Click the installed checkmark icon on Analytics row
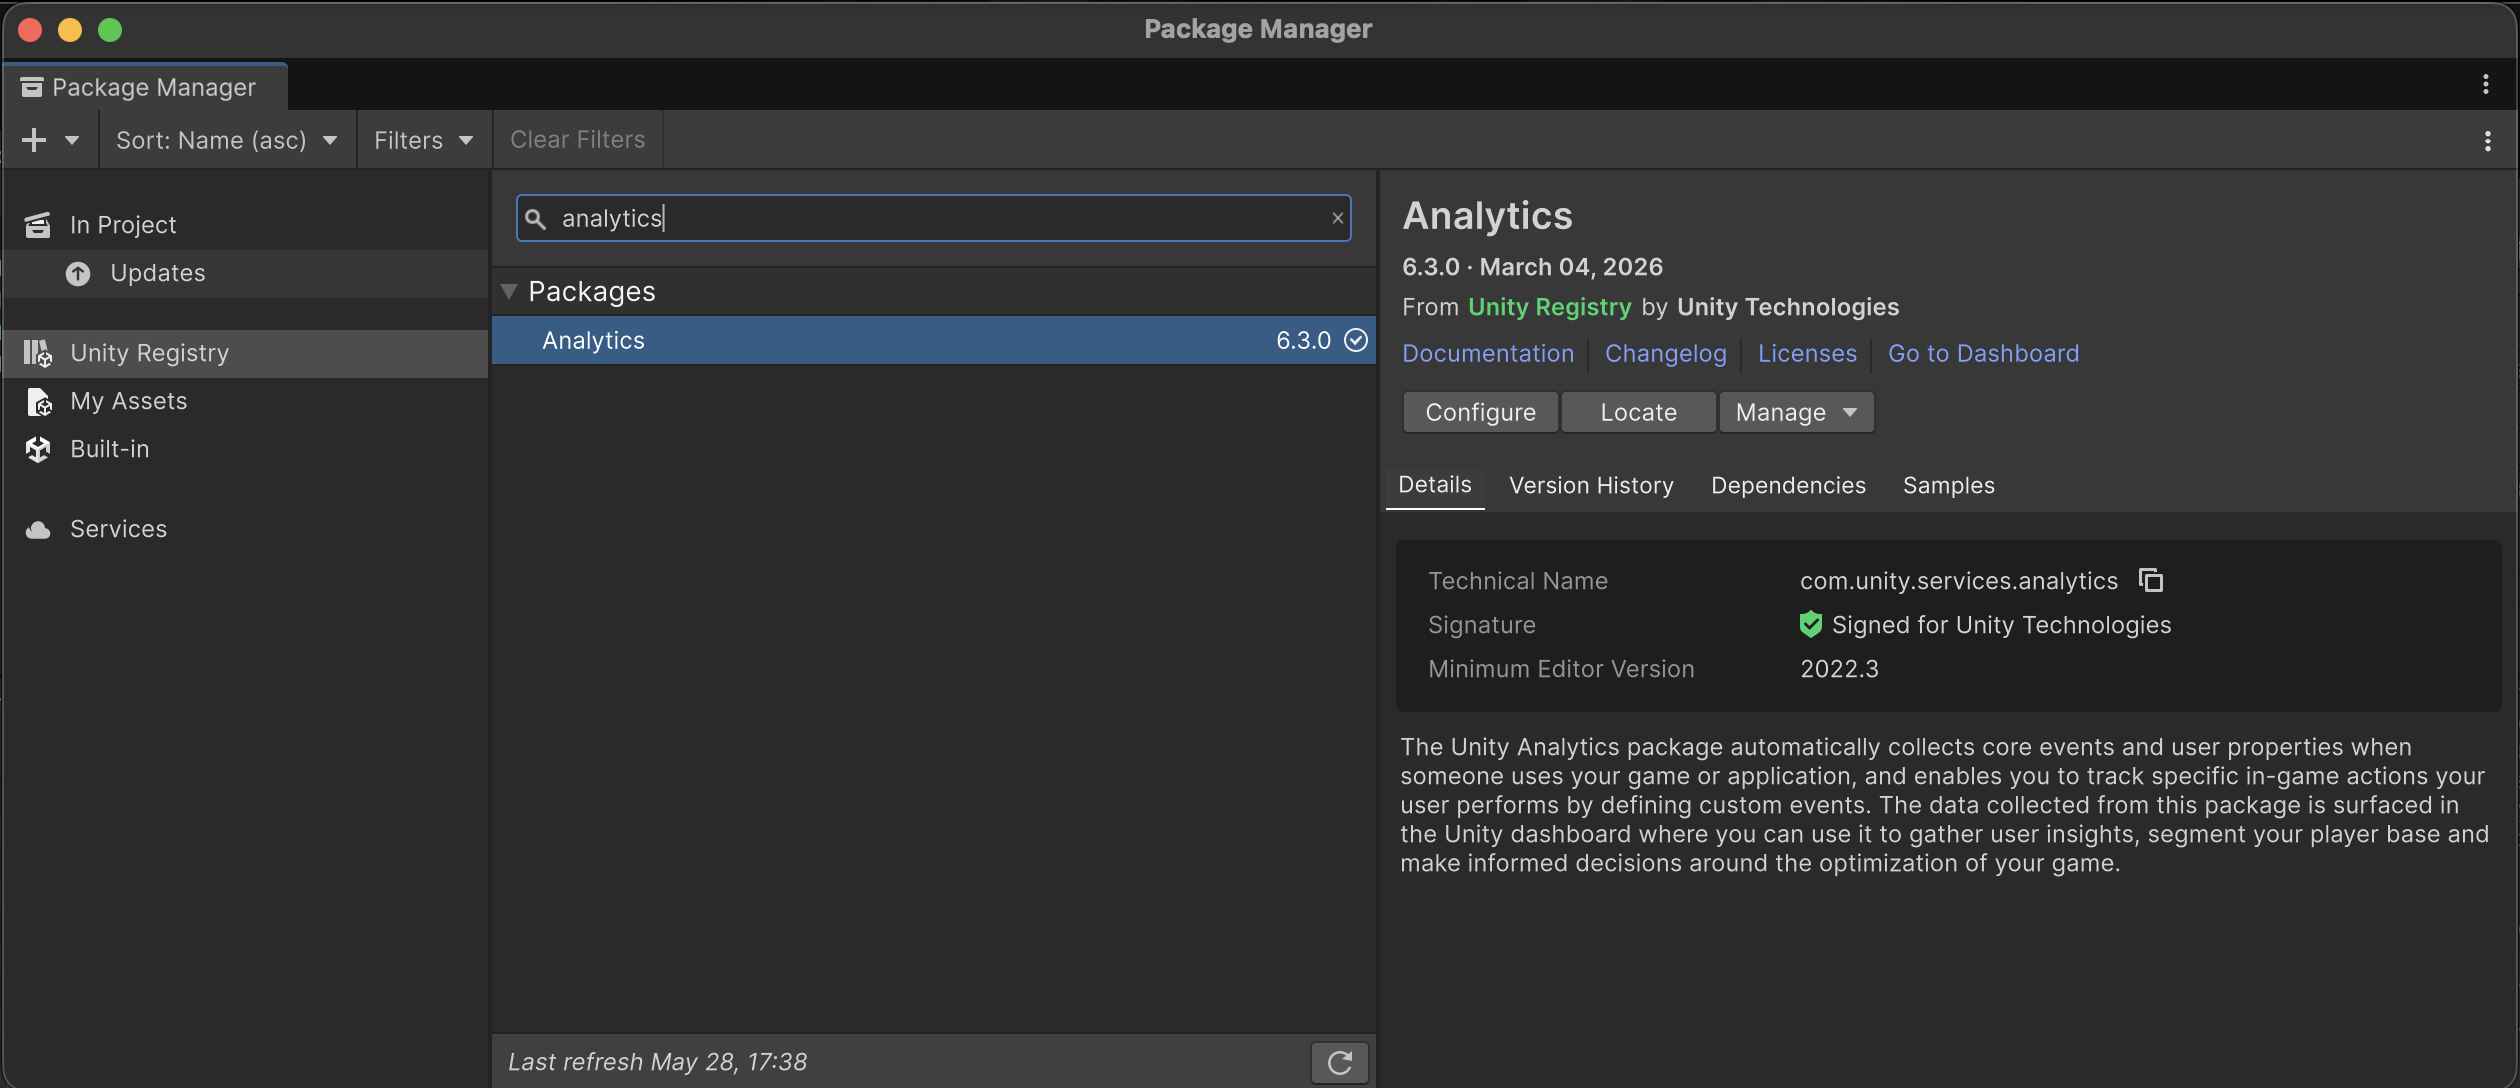2520x1088 pixels. pos(1356,340)
